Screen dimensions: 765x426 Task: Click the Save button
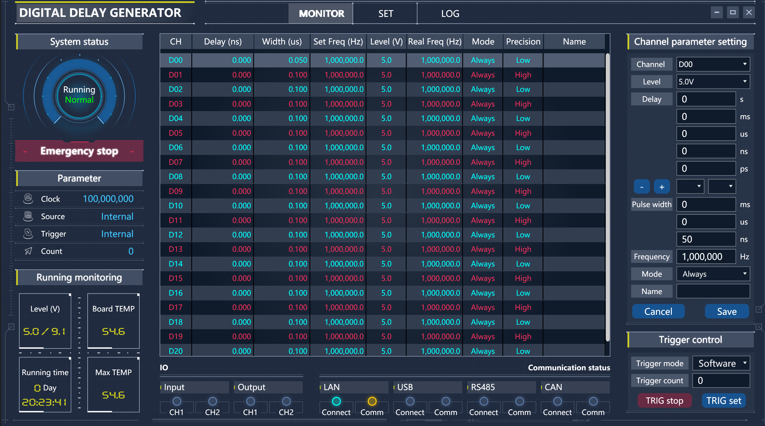[x=726, y=311]
